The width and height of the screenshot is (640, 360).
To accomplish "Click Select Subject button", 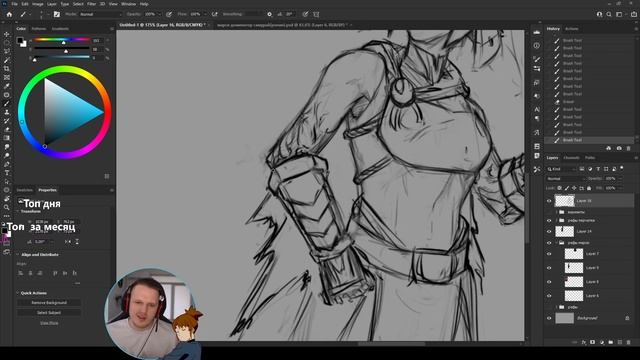I will point(49,313).
